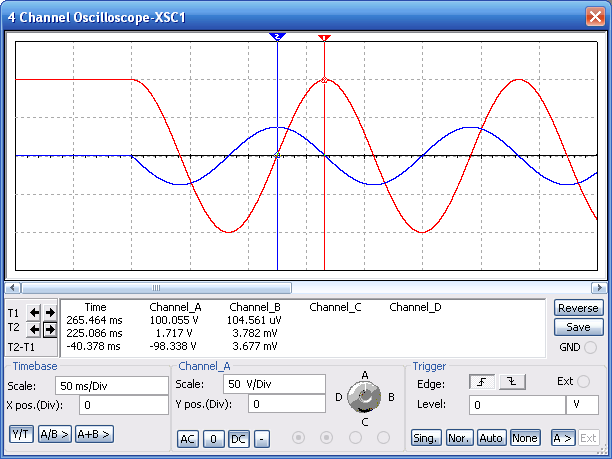Switch to A+B display mode
This screenshot has height=459, width=612.
click(x=94, y=434)
